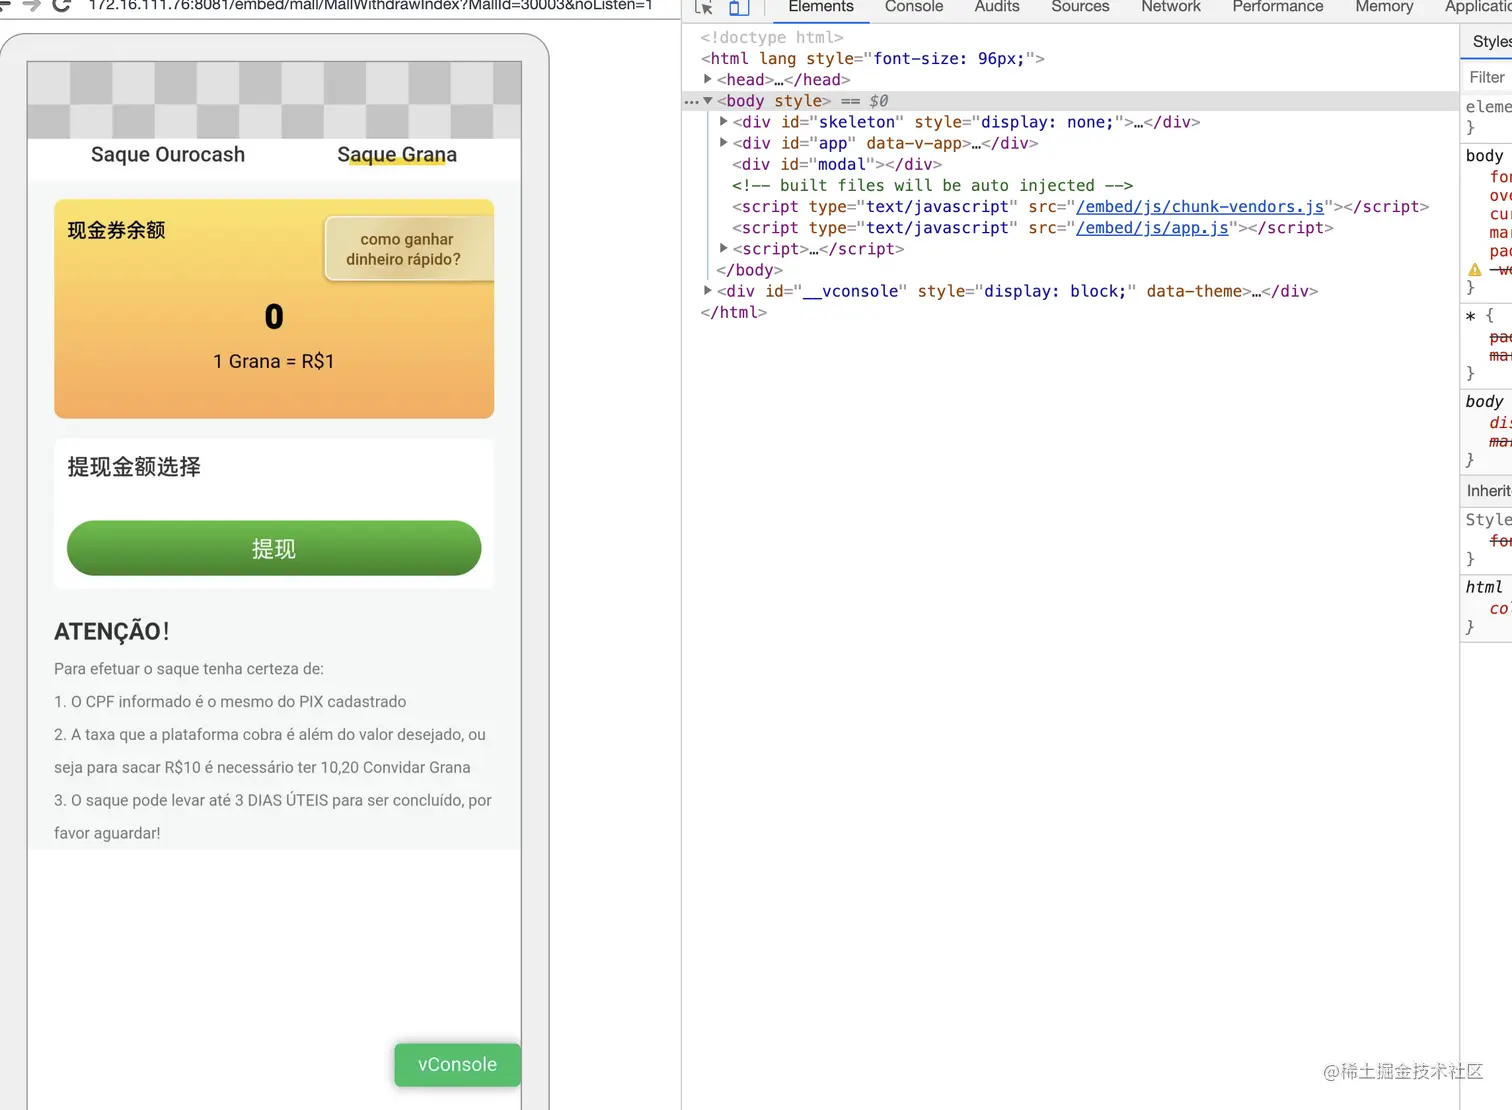The height and width of the screenshot is (1110, 1512).
Task: Switch to the Elements tab
Action: click(821, 7)
